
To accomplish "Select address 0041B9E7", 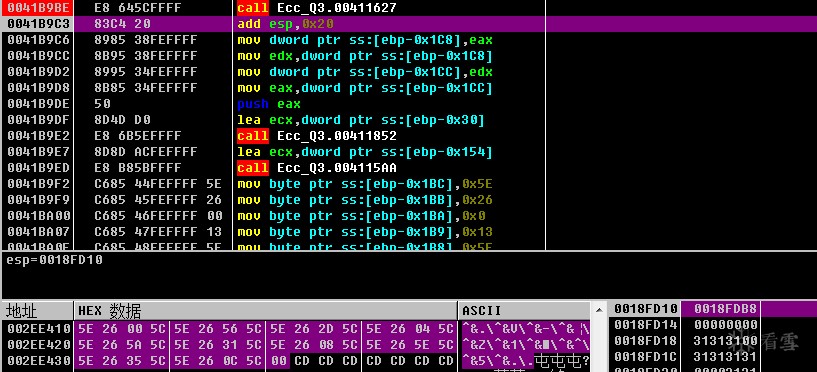I will (x=38, y=152).
